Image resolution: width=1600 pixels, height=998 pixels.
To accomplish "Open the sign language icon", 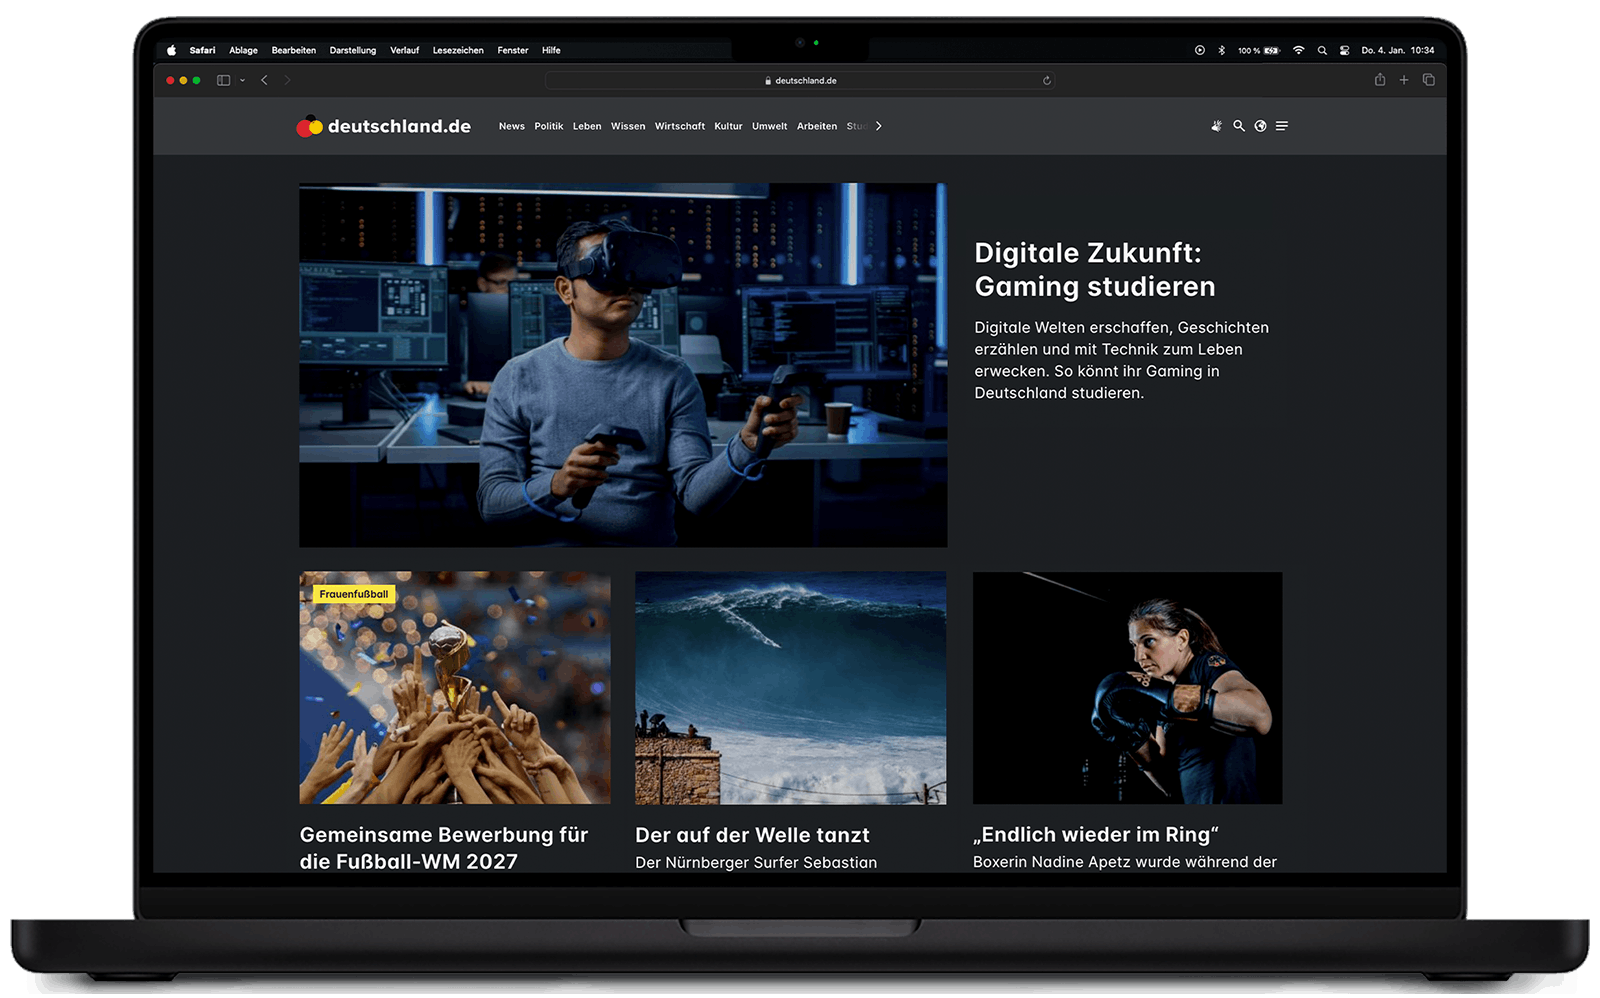I will pyautogui.click(x=1216, y=126).
